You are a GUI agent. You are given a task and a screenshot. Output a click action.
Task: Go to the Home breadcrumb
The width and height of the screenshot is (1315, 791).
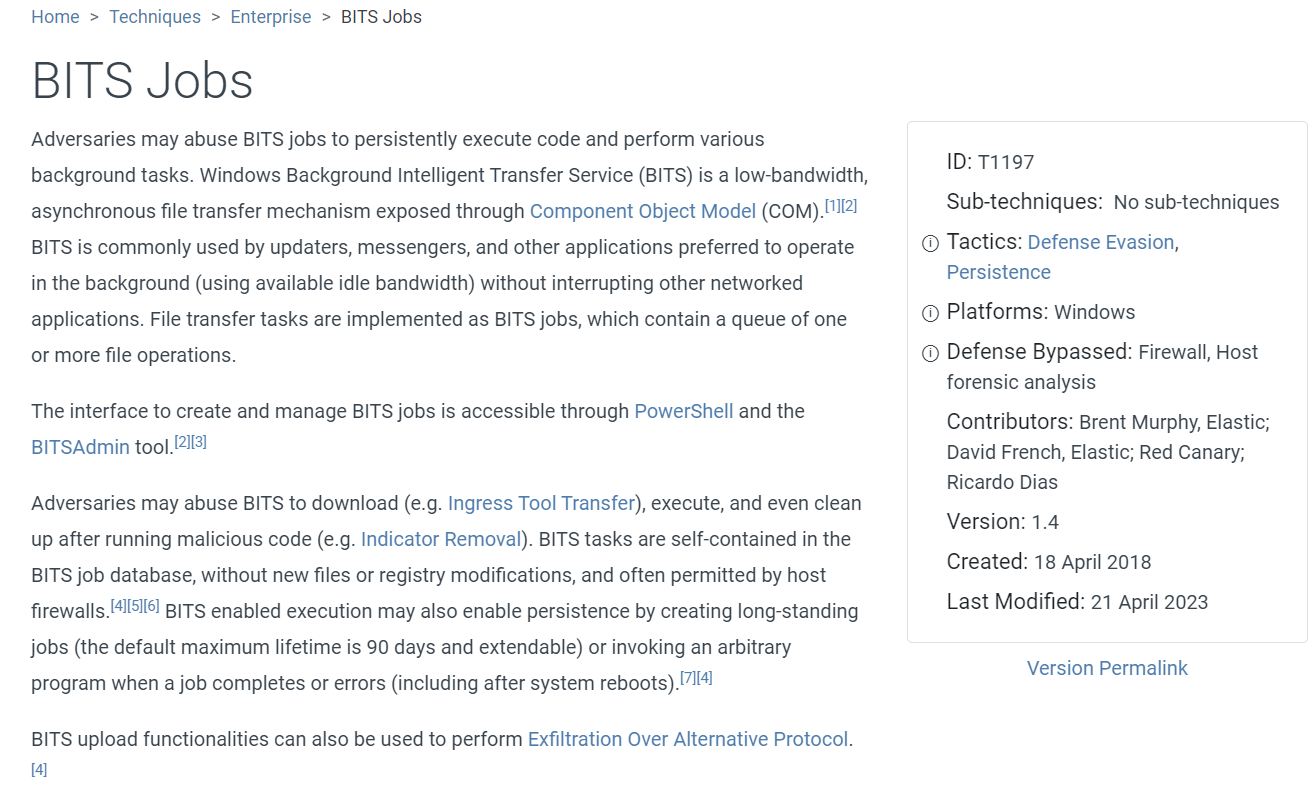click(x=55, y=17)
